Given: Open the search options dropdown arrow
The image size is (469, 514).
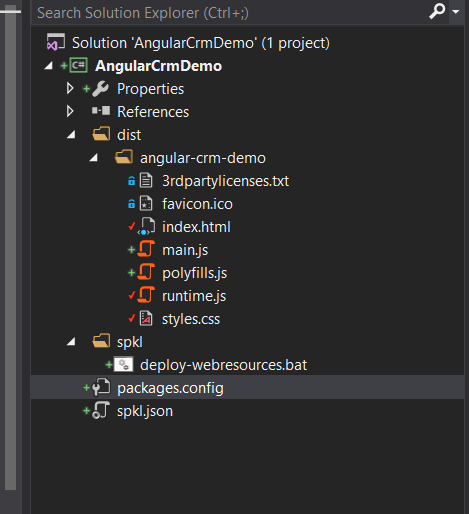Looking at the screenshot, I should (x=456, y=12).
